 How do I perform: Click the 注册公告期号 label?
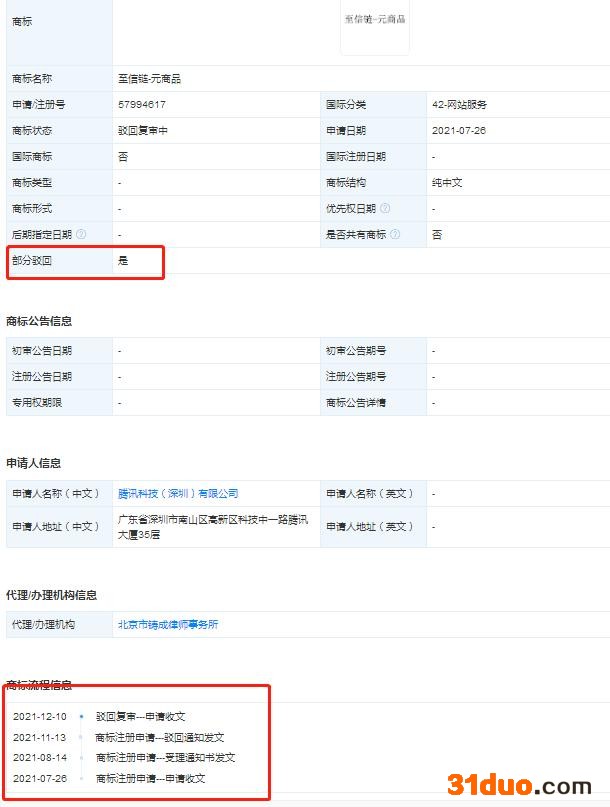coord(356,377)
